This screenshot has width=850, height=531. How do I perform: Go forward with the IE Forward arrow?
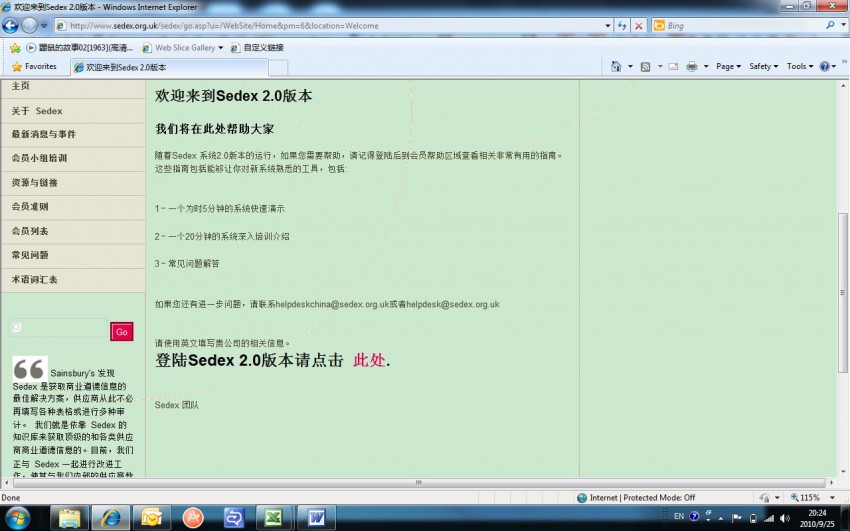29,25
